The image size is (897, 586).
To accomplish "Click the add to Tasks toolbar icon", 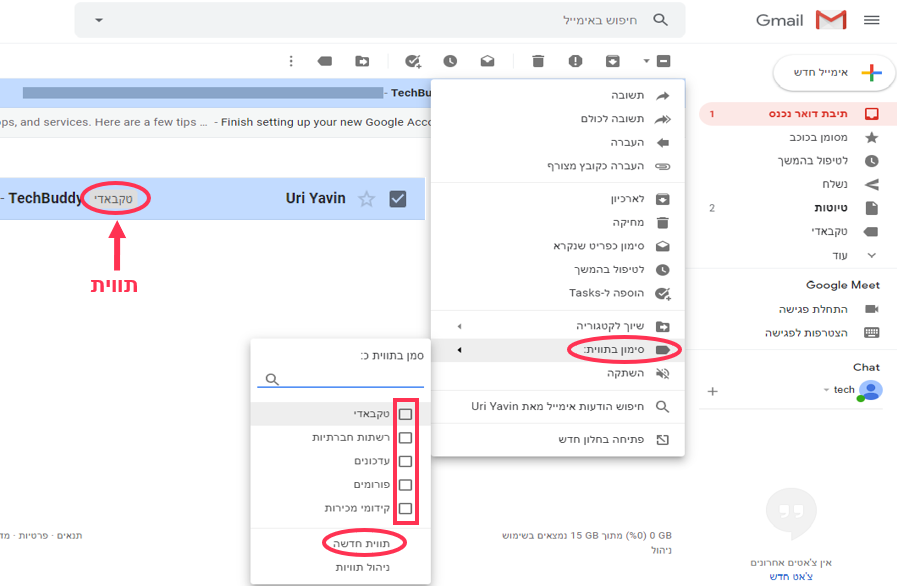I will point(413,61).
